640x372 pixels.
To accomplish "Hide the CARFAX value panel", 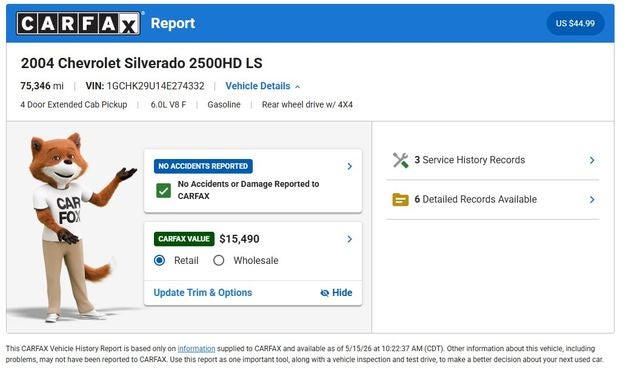I will click(336, 293).
